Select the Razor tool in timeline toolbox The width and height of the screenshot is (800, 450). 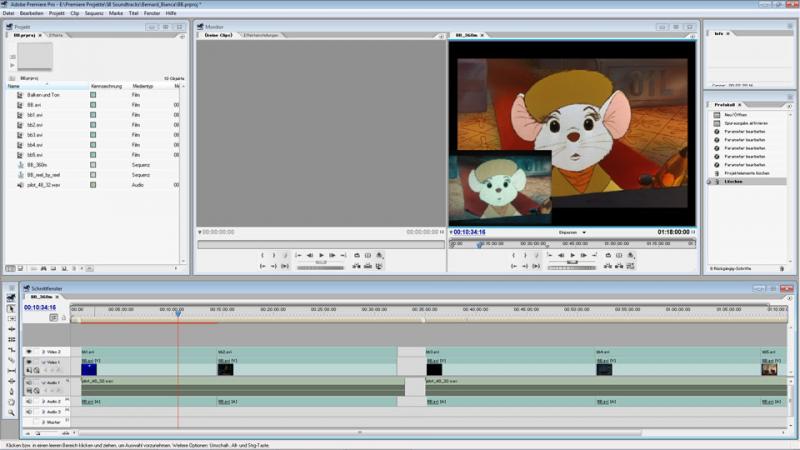pos(11,360)
